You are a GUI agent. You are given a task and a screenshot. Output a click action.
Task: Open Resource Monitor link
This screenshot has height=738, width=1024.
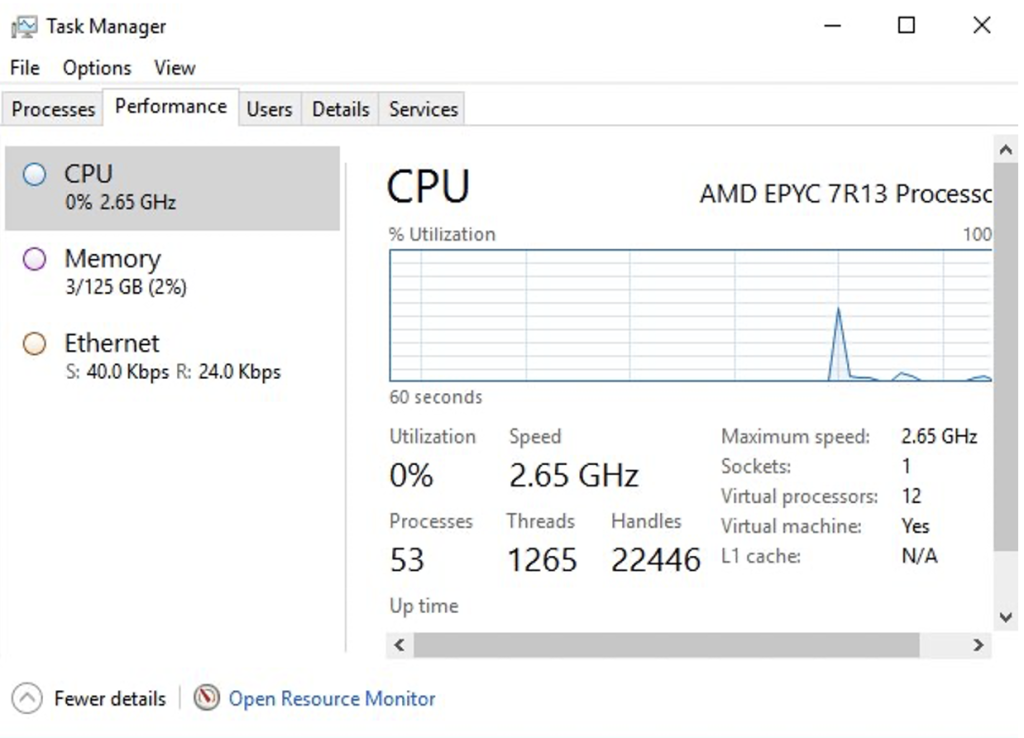331,698
